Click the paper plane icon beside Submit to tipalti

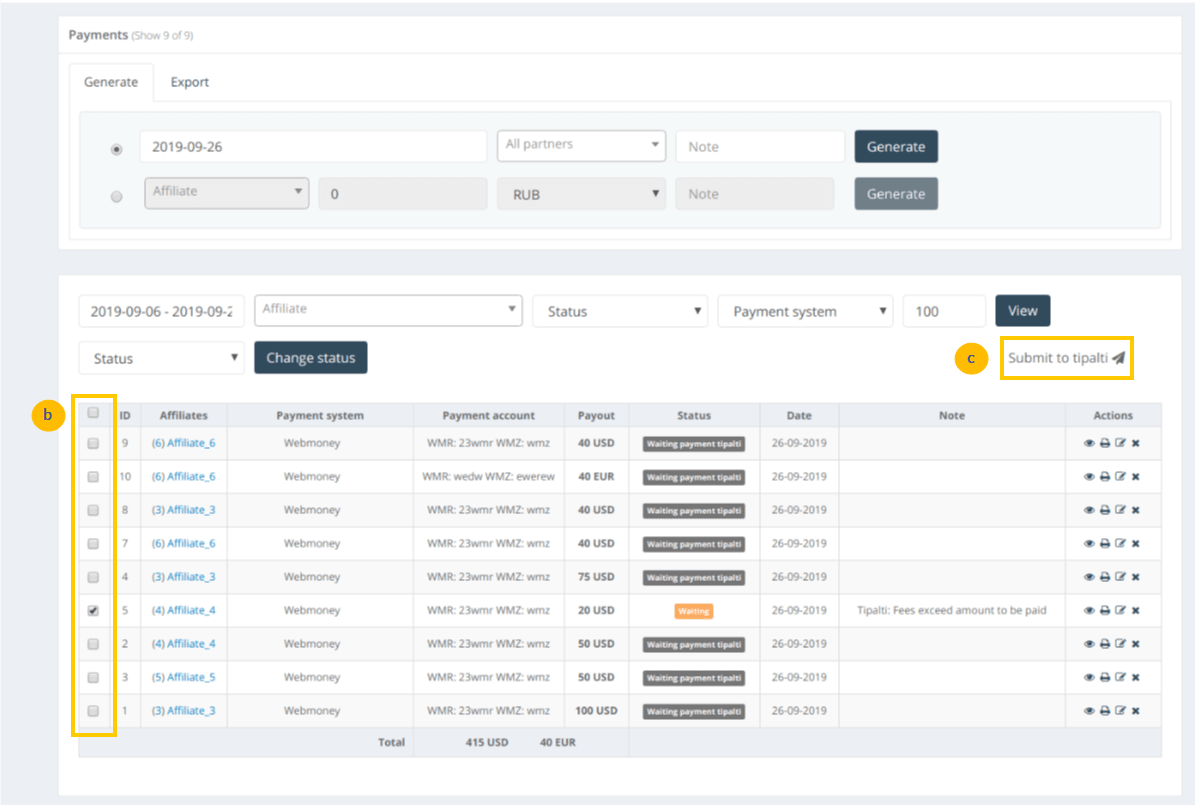click(x=1119, y=358)
